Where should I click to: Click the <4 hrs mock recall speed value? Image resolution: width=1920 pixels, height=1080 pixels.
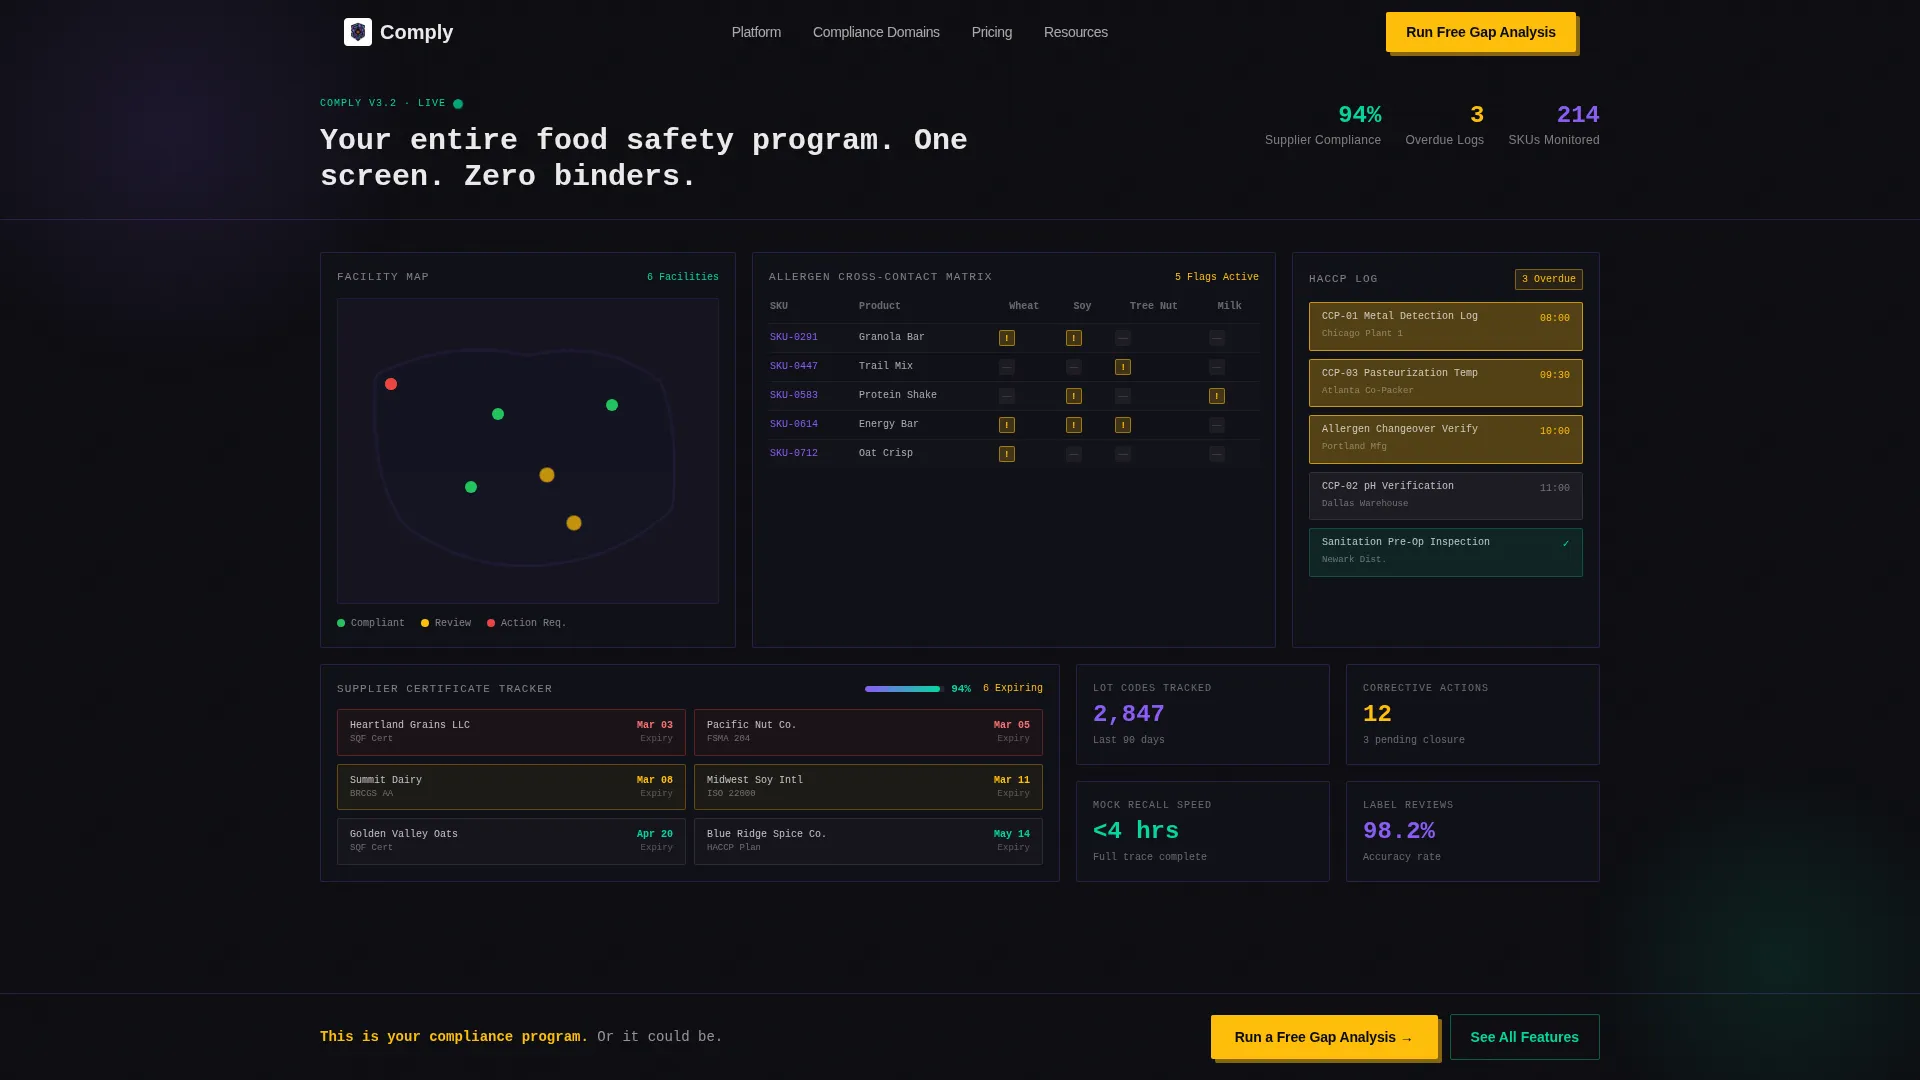1136,831
